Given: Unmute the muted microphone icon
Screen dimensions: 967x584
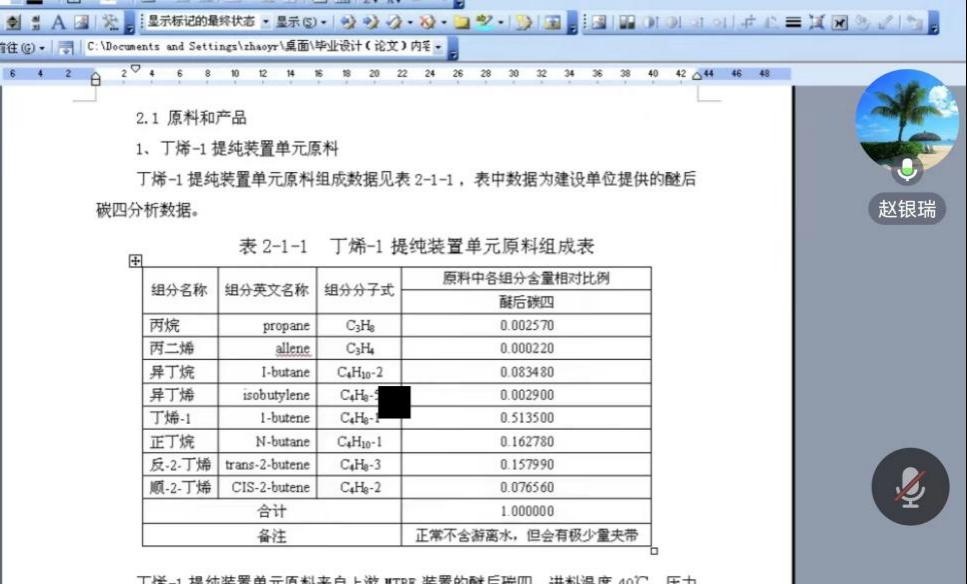Looking at the screenshot, I should coord(908,487).
